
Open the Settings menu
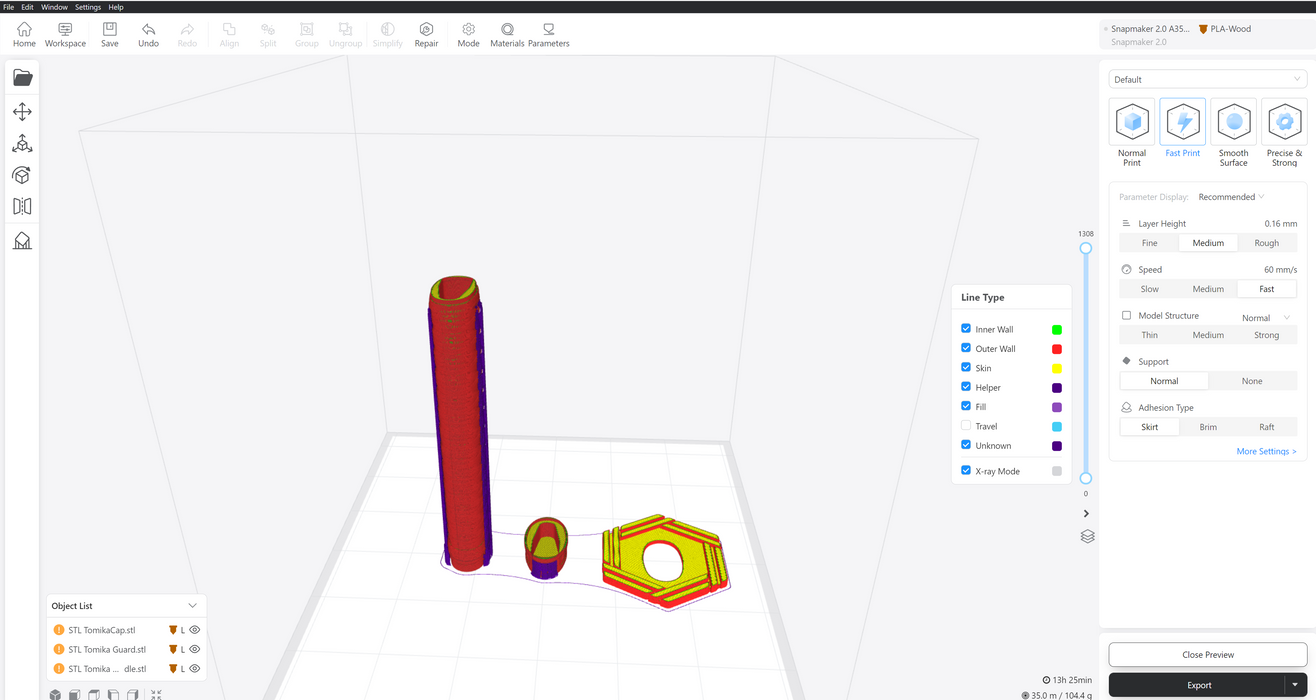tap(88, 7)
